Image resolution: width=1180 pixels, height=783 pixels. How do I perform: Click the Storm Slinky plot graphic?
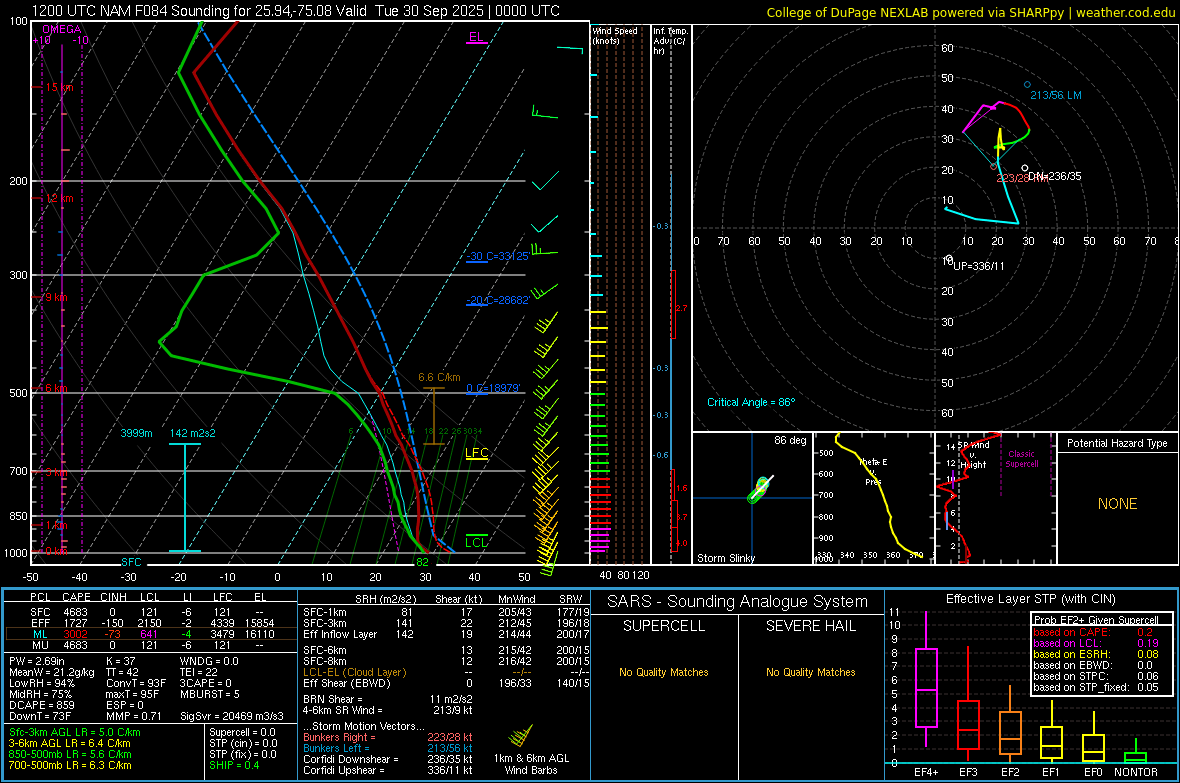[x=760, y=489]
